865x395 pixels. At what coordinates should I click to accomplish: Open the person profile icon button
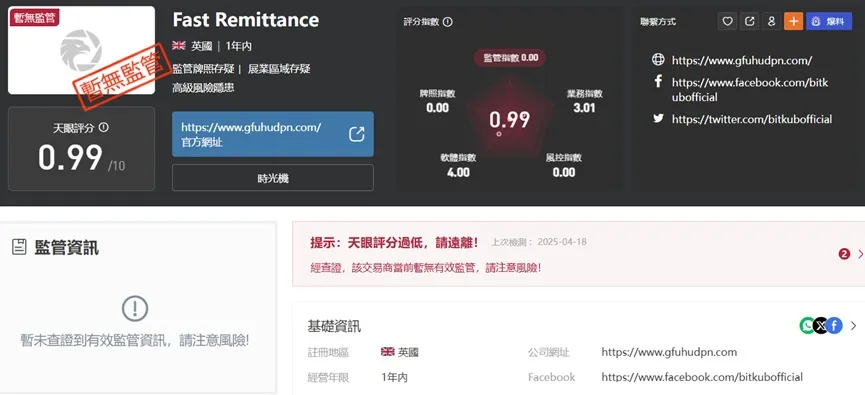coord(771,22)
